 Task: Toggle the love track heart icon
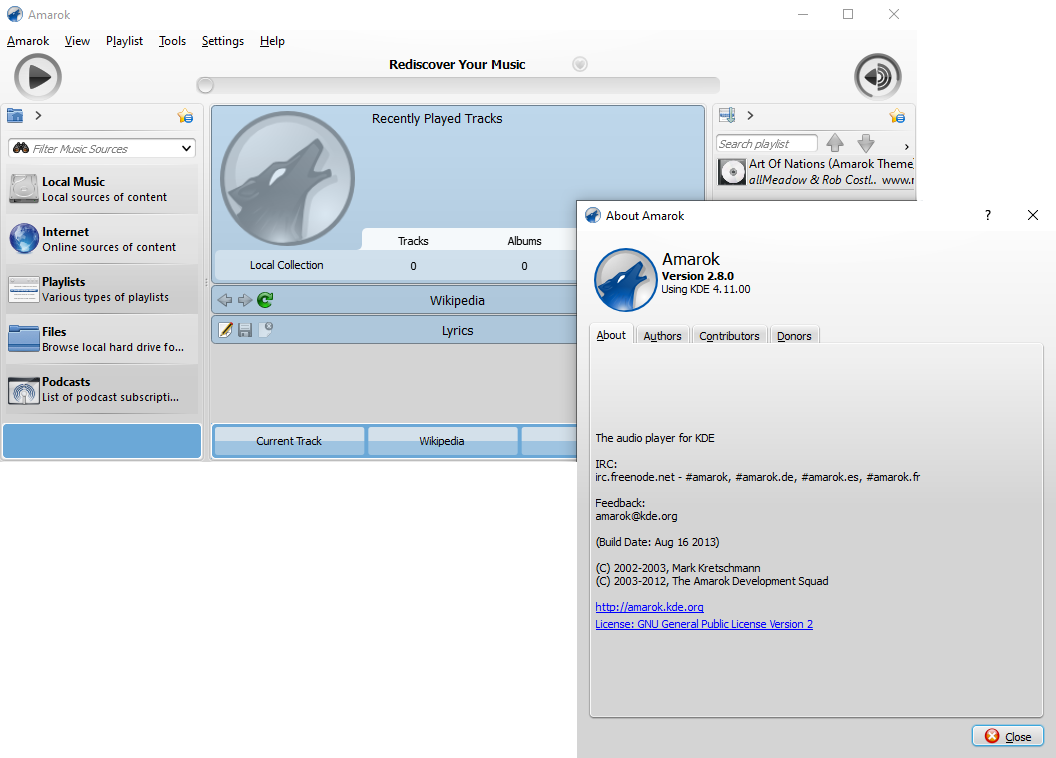coord(580,64)
